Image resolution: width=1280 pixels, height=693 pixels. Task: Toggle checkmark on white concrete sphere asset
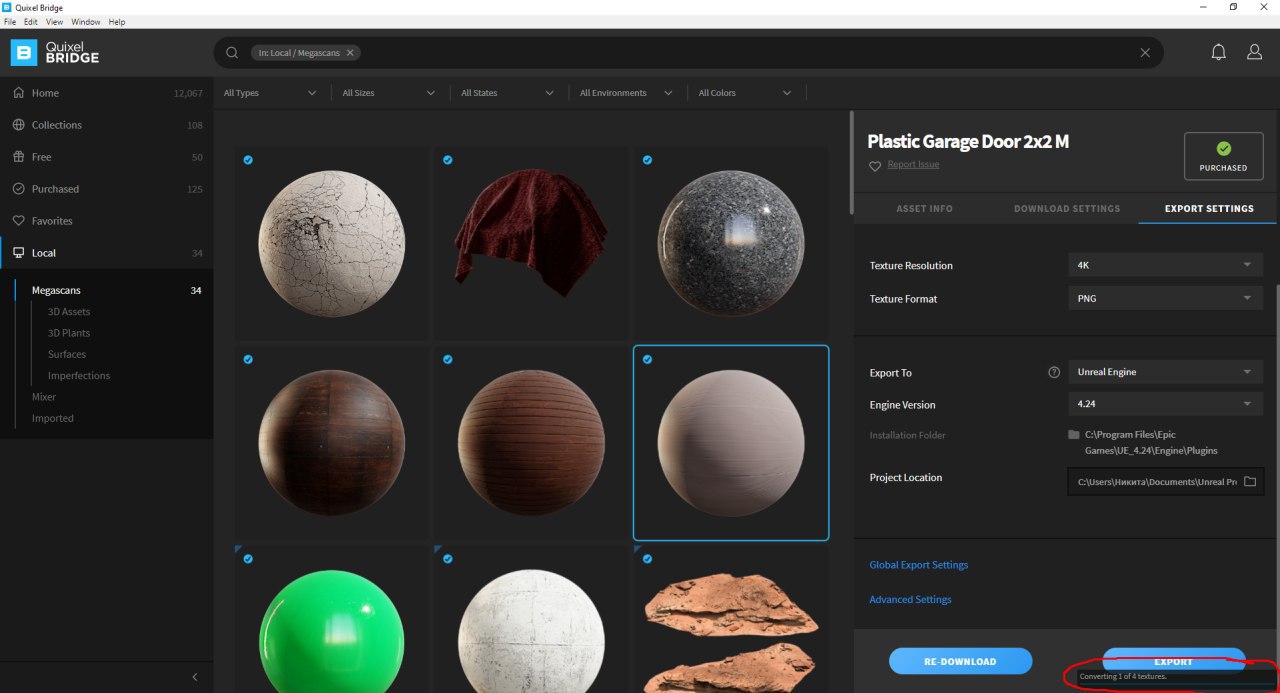pos(448,559)
